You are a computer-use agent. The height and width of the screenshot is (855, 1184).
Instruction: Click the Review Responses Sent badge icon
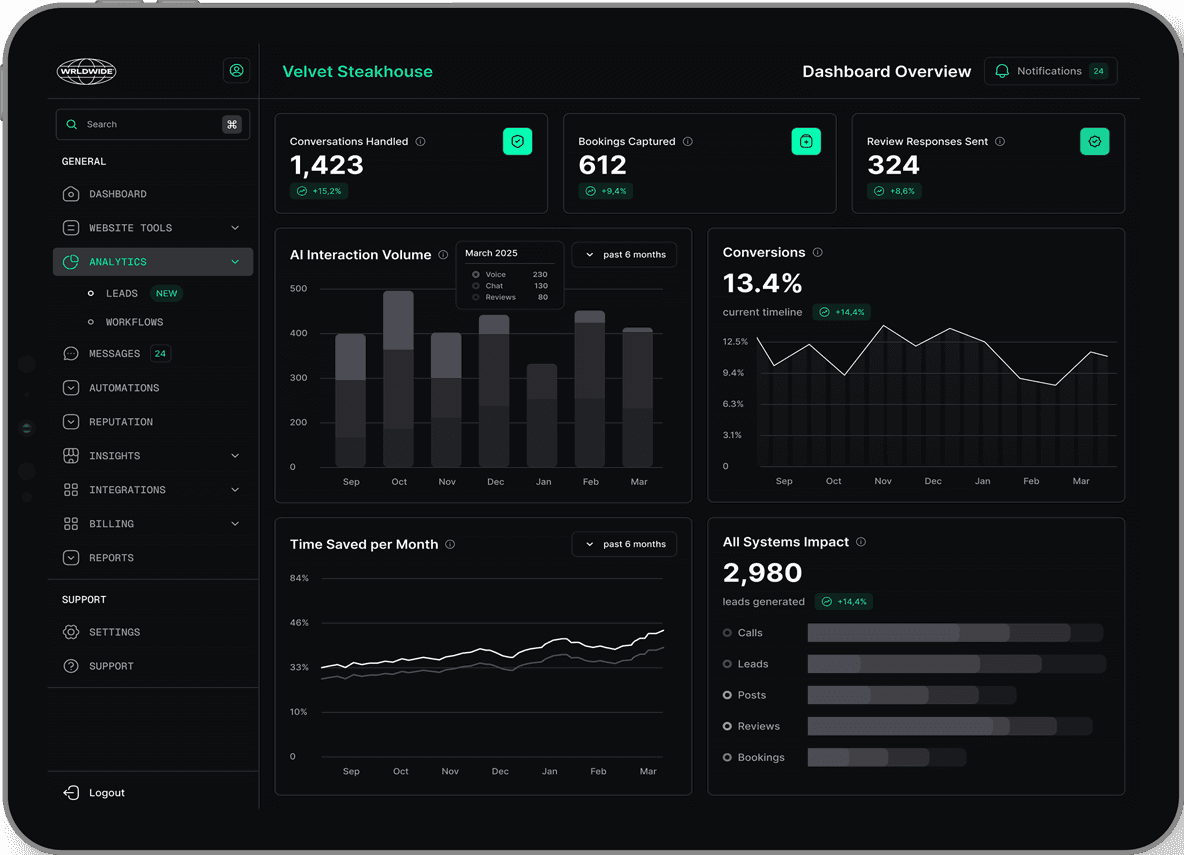pyautogui.click(x=1094, y=141)
